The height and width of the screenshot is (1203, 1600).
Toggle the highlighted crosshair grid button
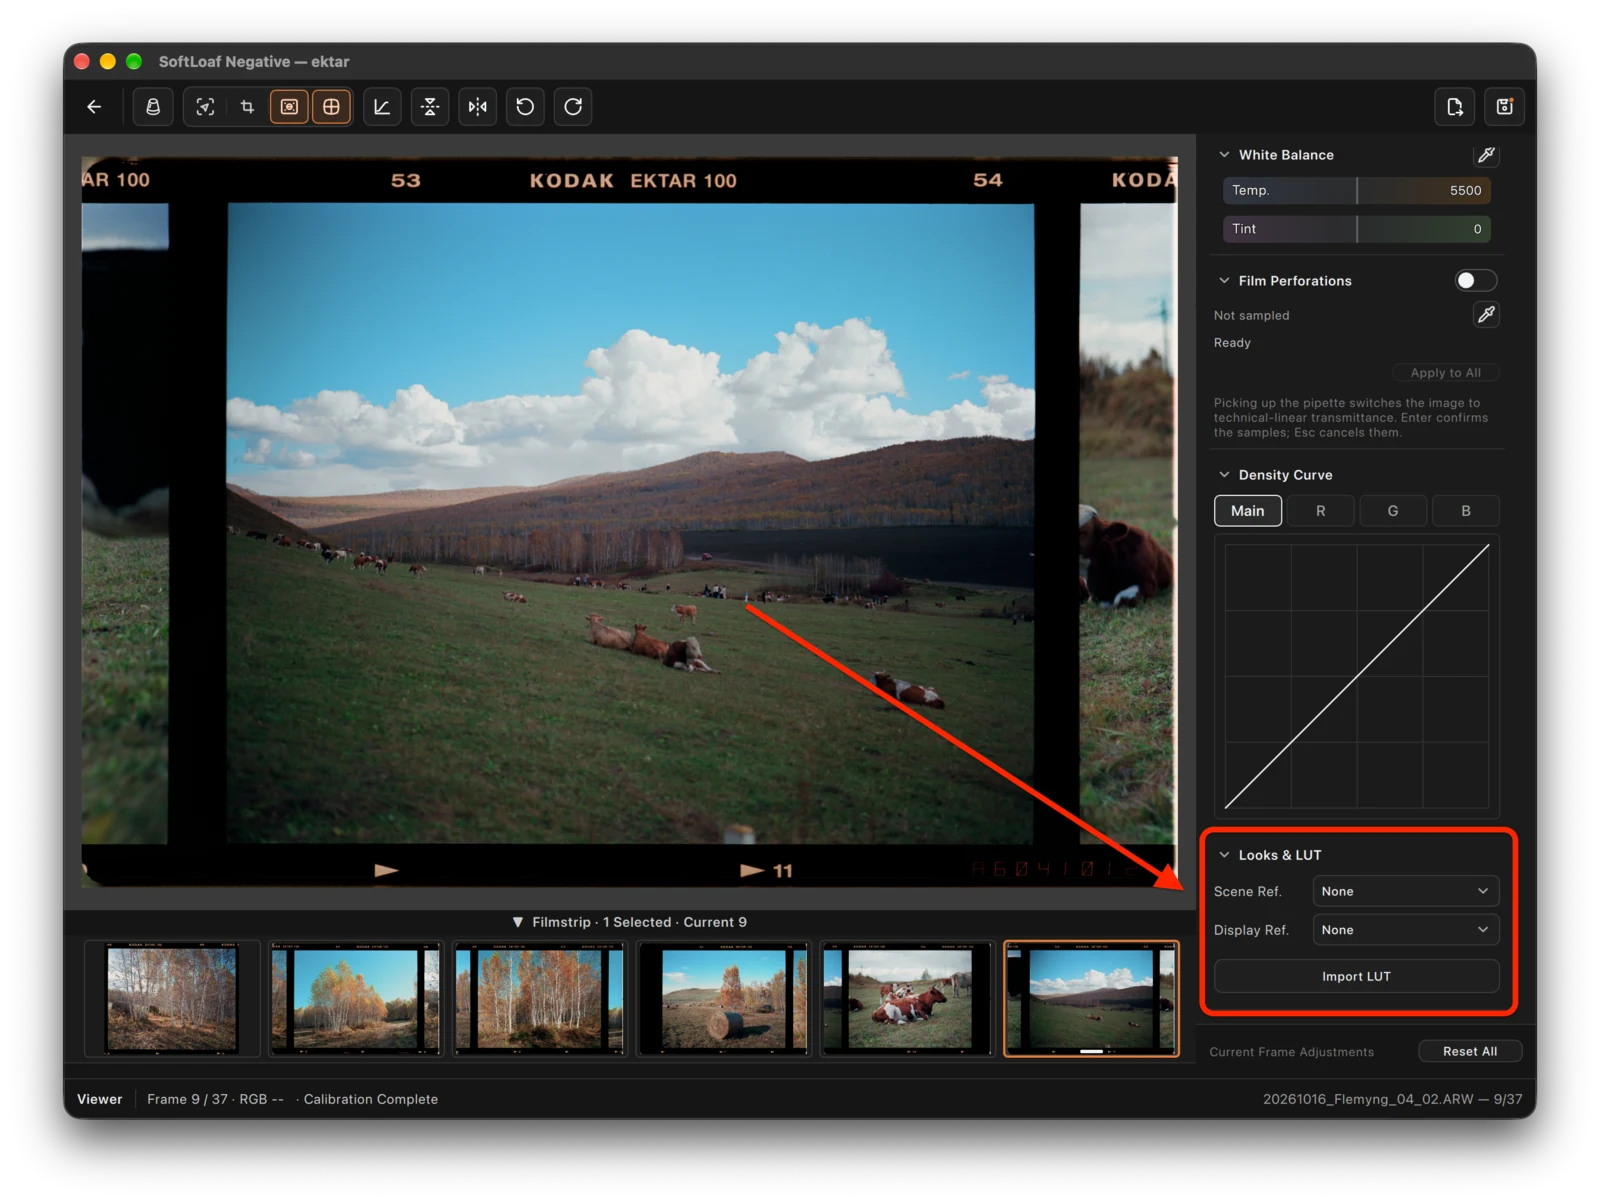[331, 107]
